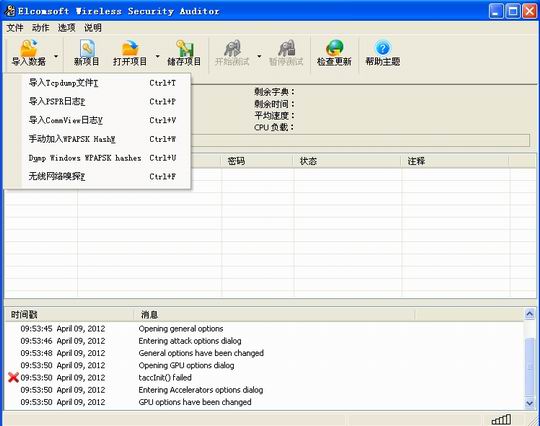Click the red X error icon in log
The width and height of the screenshot is (540, 426).
(x=13, y=377)
